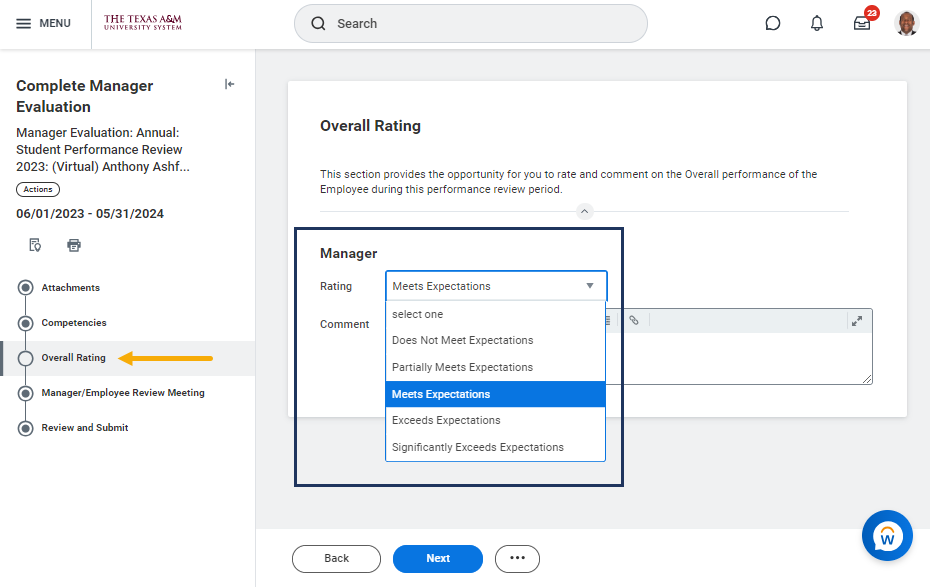Image resolution: width=930 pixels, height=587 pixels.
Task: Go to the Competencies step
Action: (74, 323)
